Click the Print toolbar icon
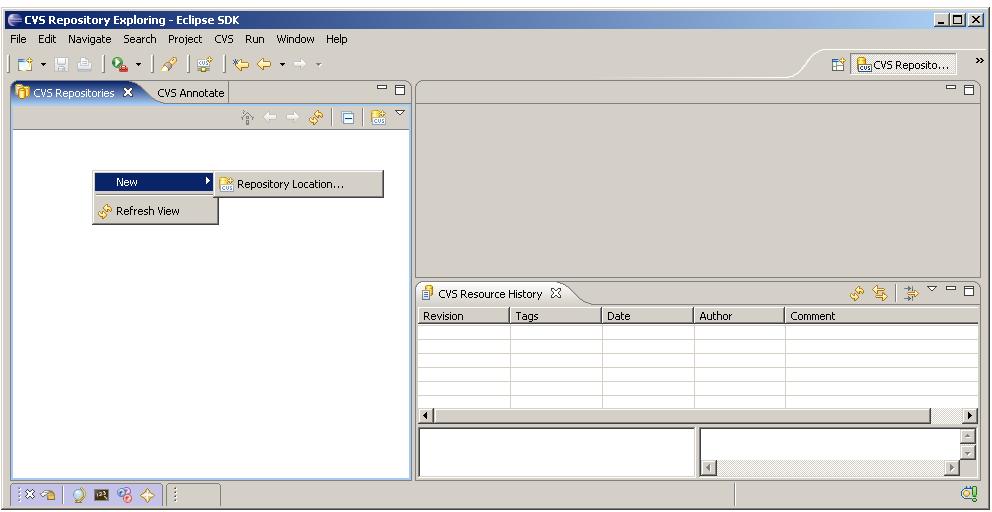Image resolution: width=992 pixels, height=512 pixels. 84,64
